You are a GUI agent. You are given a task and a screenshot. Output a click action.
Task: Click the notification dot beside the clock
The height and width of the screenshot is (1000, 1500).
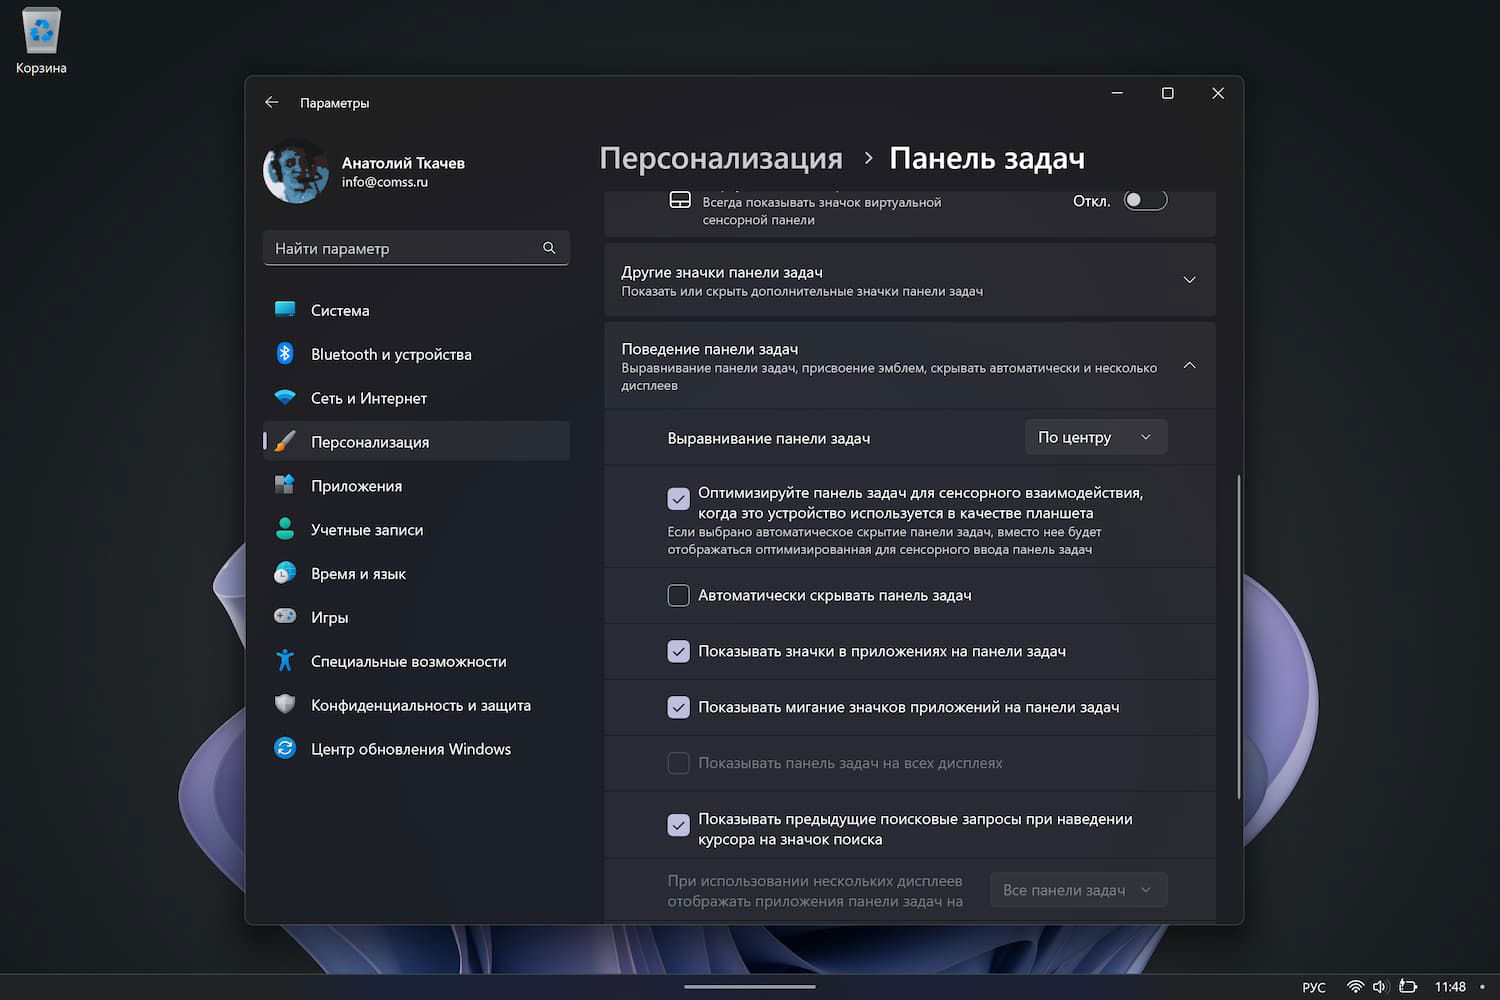tap(1482, 987)
